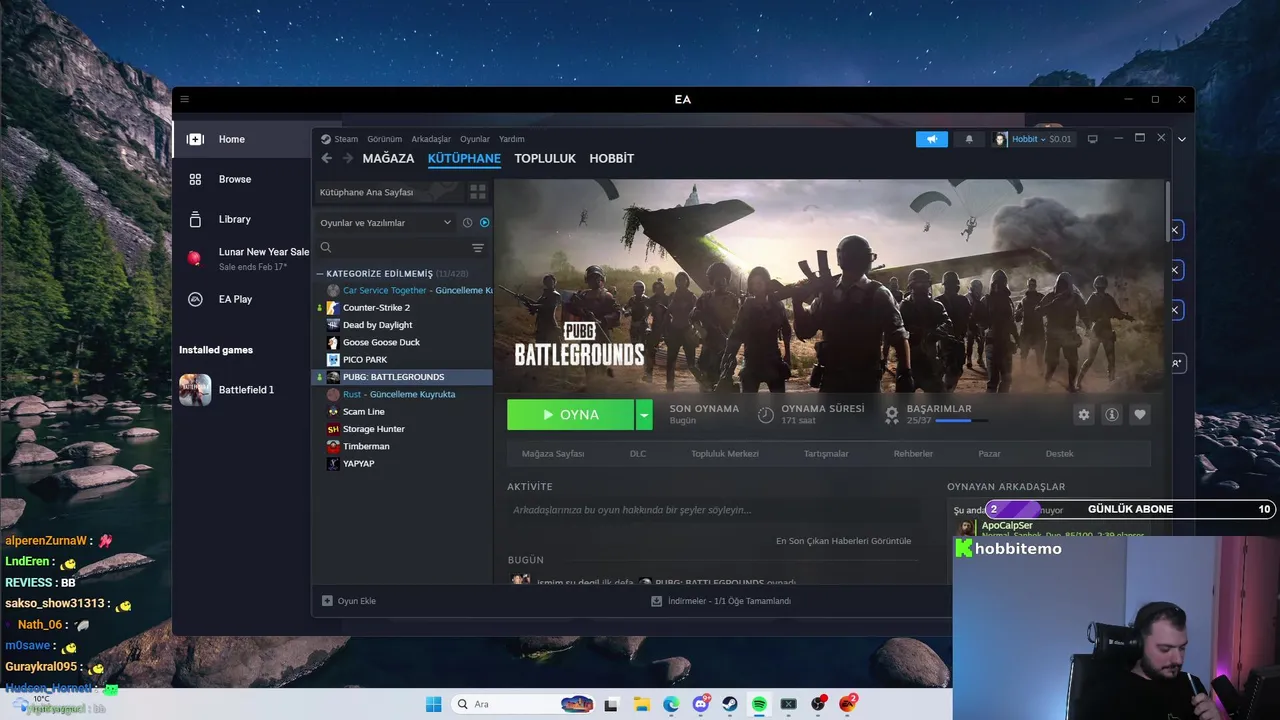Switch to the TOPLULUK section
1280x720 pixels.
[545, 158]
